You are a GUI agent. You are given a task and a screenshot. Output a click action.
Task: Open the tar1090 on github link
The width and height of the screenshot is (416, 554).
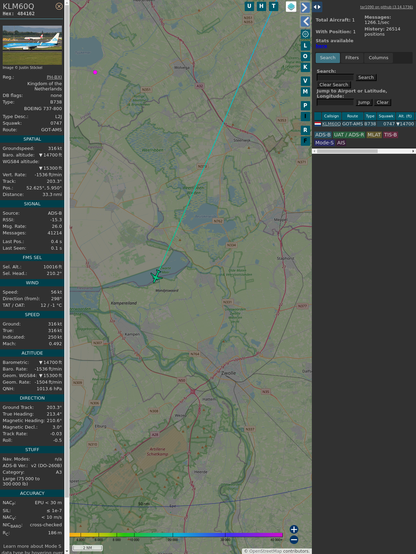(x=386, y=7)
